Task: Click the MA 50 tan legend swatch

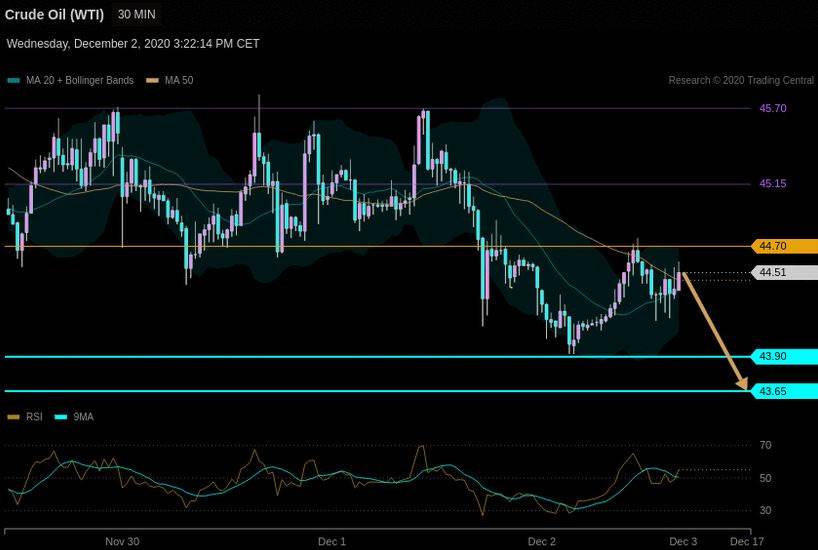Action: click(x=152, y=81)
